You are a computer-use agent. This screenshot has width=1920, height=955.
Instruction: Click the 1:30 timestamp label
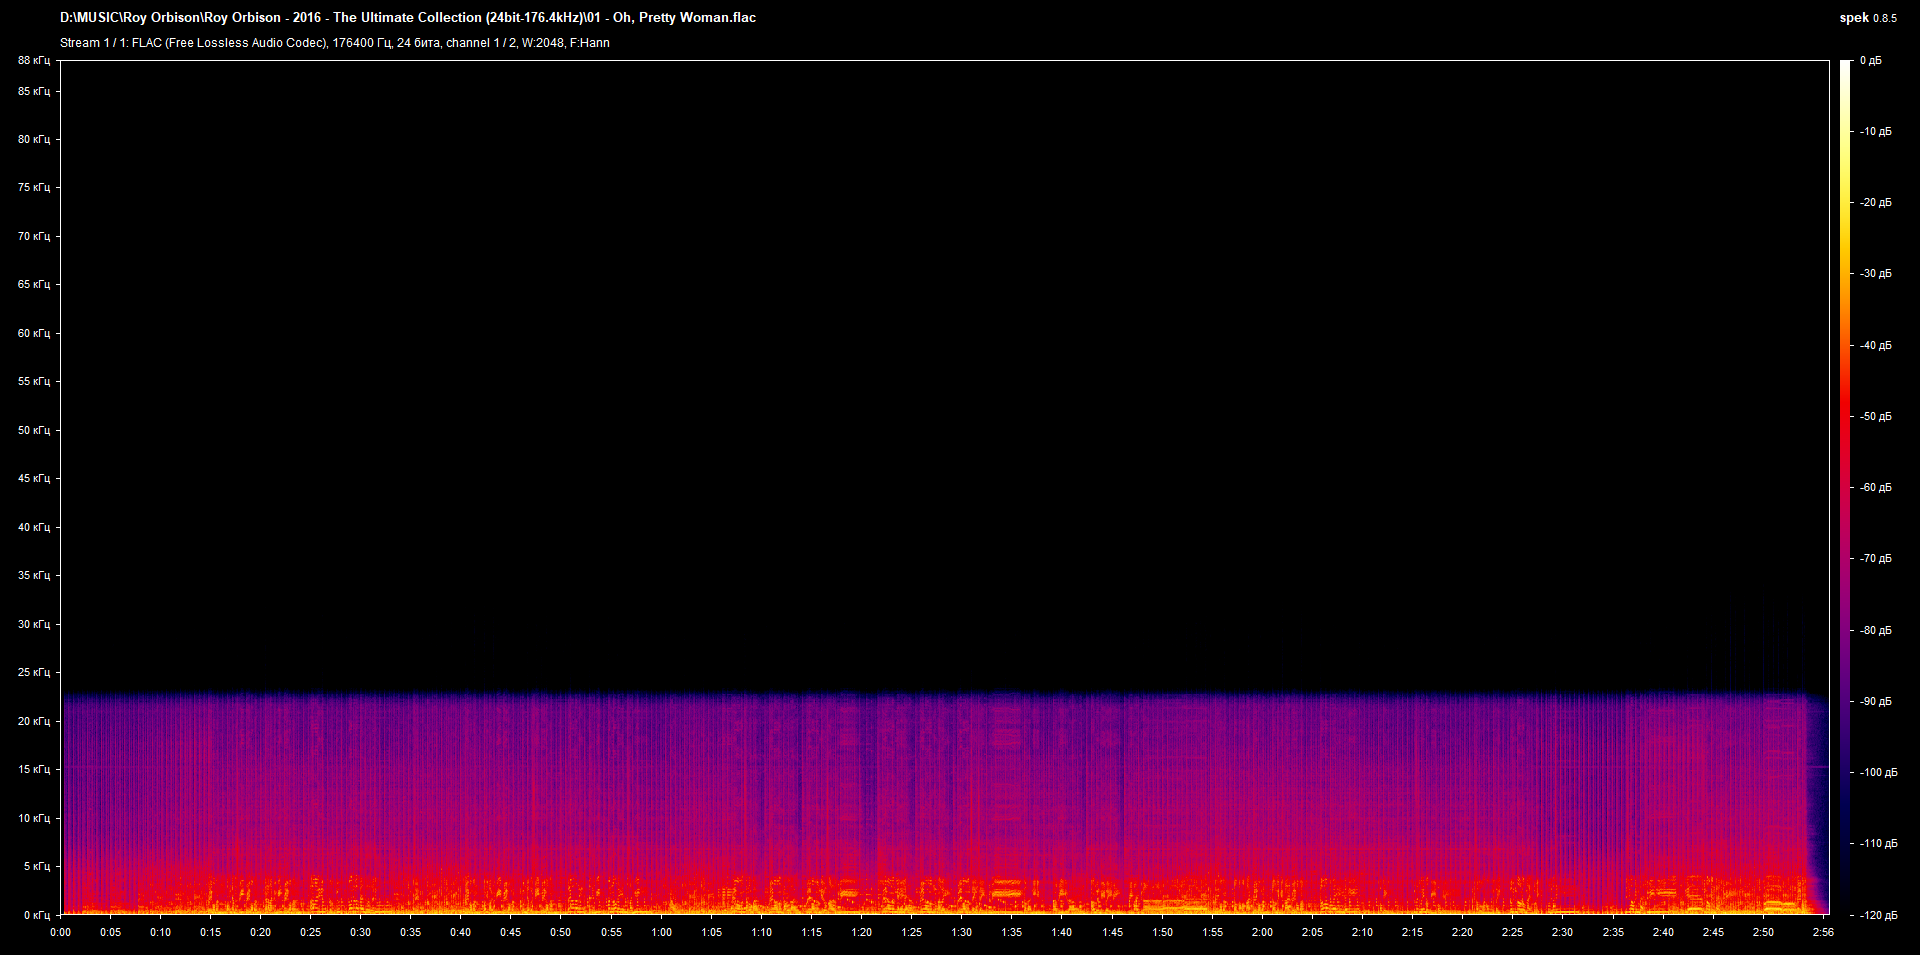962,931
